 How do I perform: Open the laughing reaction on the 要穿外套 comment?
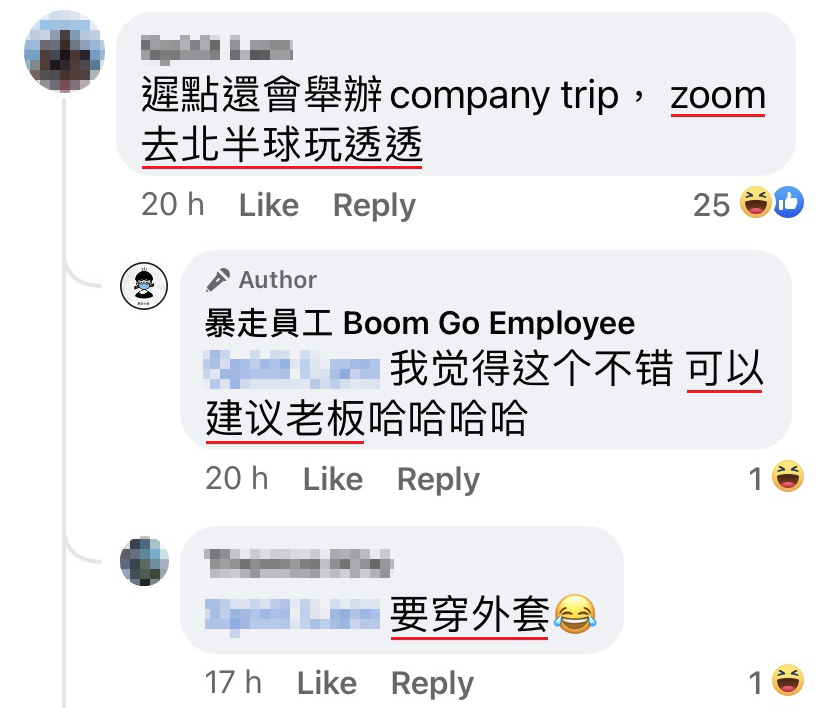coord(788,680)
